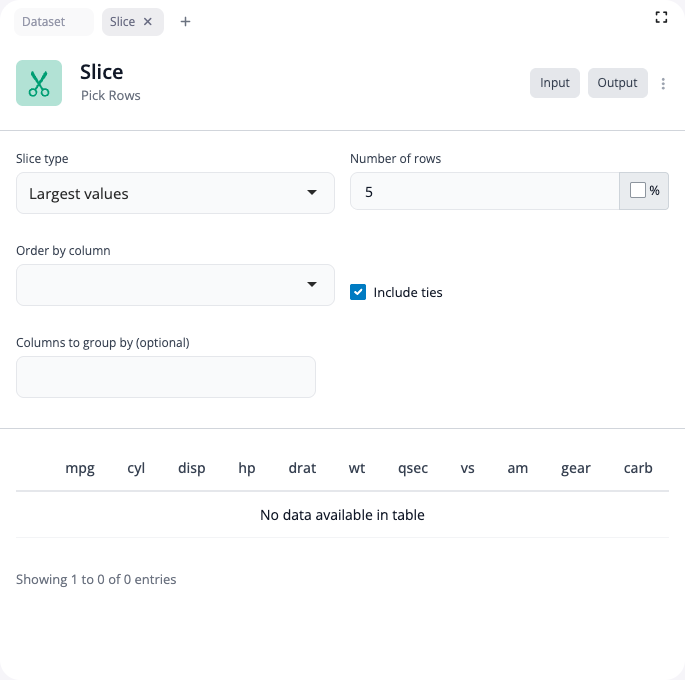
Task: Sort table by cyl column header
Action: 136,468
